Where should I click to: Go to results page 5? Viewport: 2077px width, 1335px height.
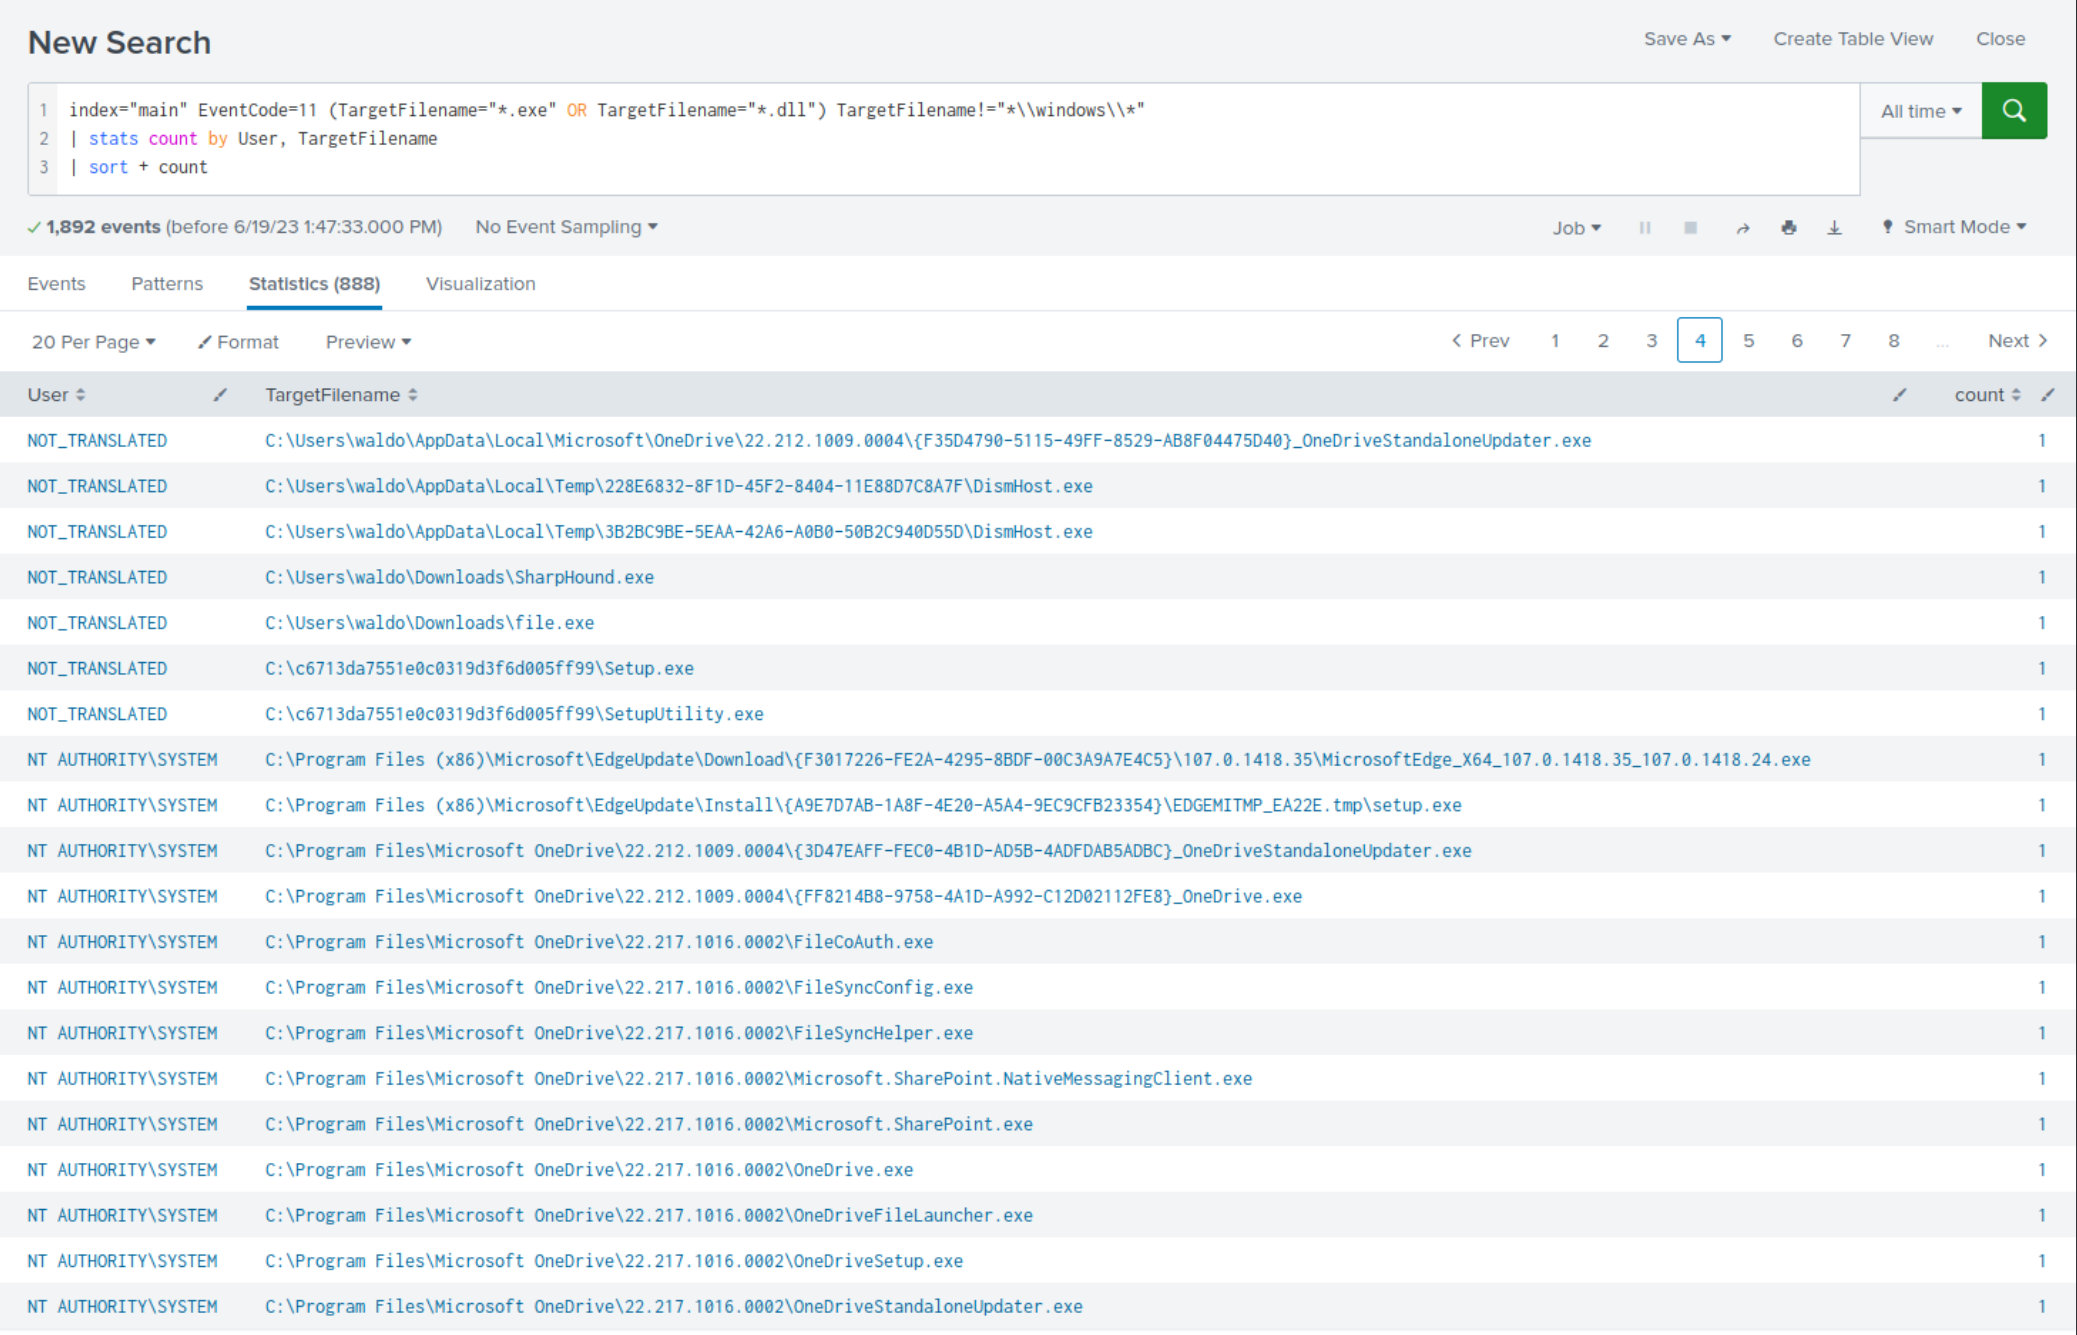(1748, 341)
